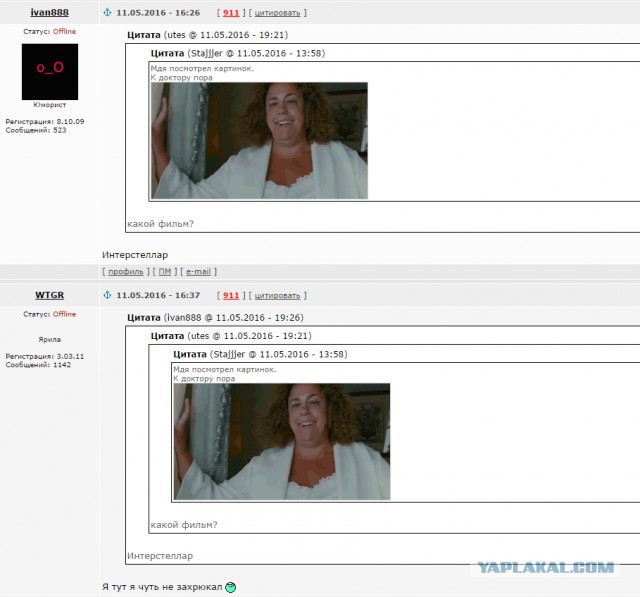Select text 'Я тут я чуть не захрюкал'
Viewport: 640px width, 597px height.
click(162, 587)
